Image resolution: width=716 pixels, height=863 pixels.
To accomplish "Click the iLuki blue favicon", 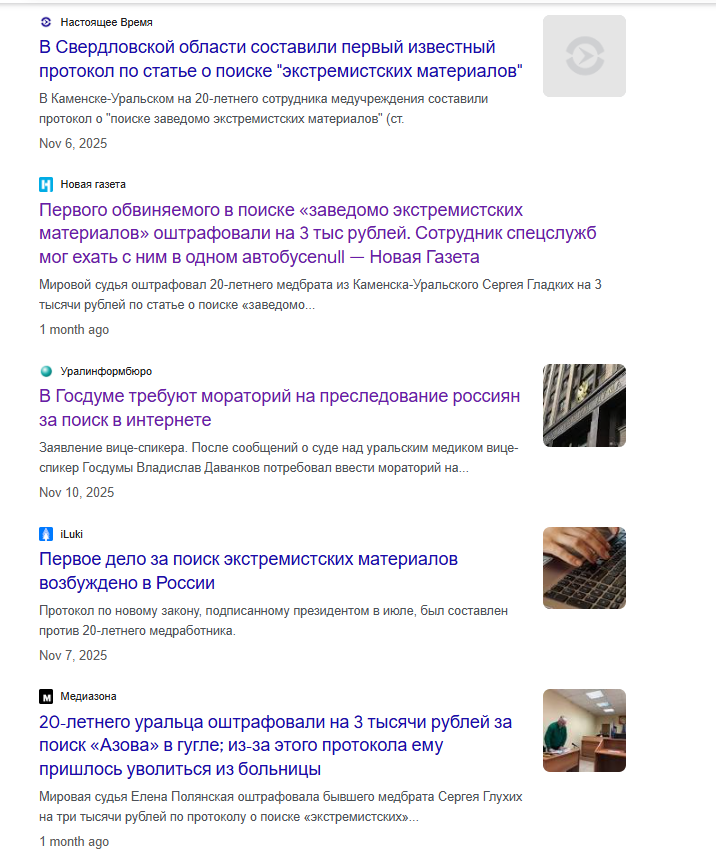I will 46,534.
